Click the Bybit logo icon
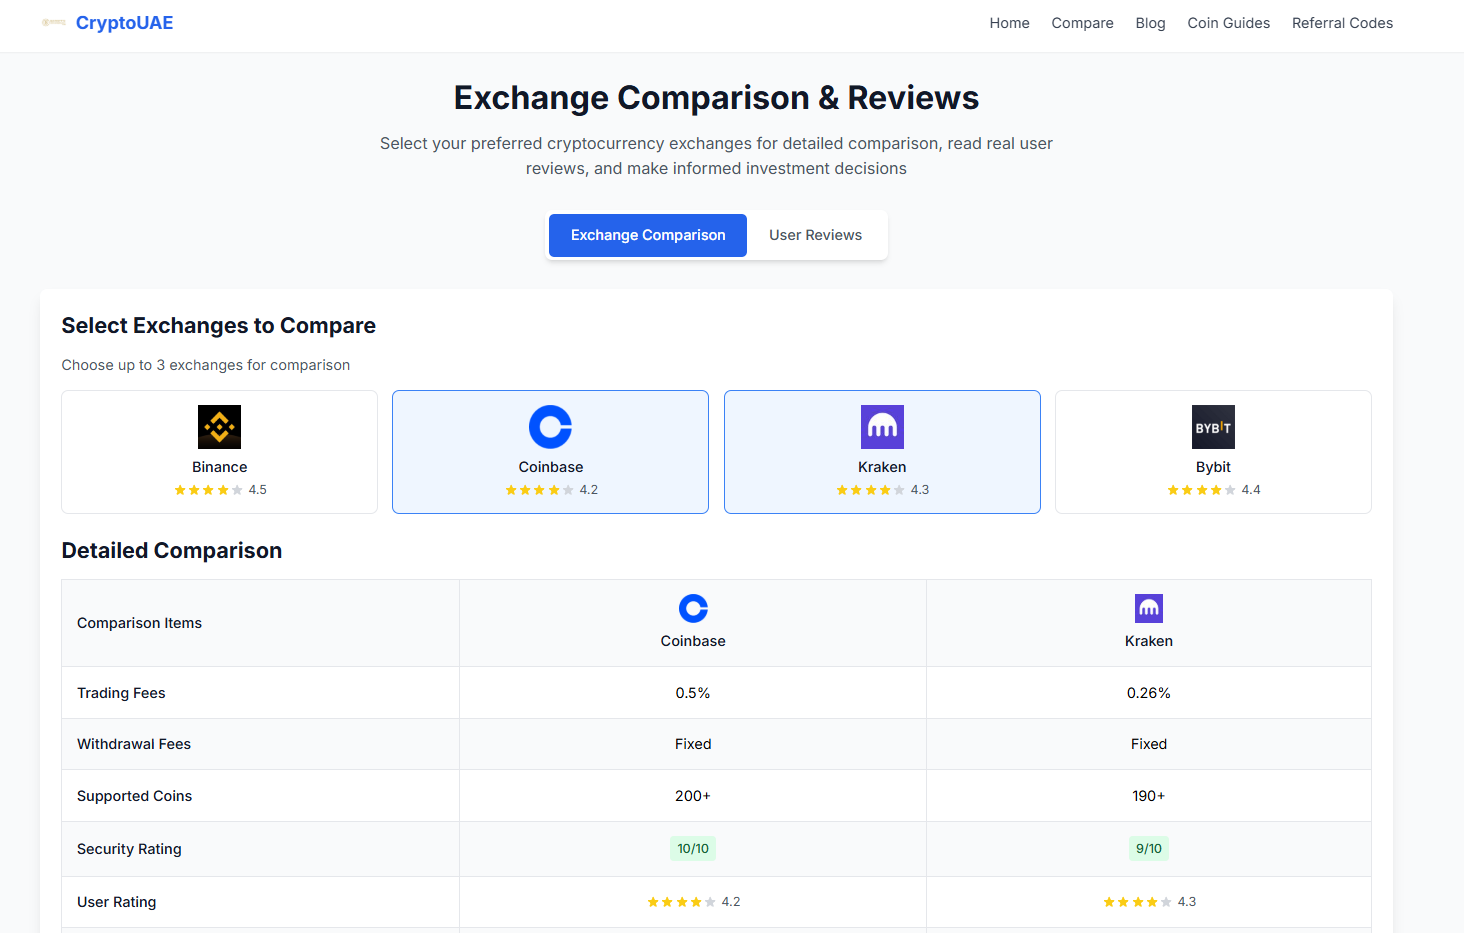This screenshot has height=933, width=1464. coord(1213,426)
